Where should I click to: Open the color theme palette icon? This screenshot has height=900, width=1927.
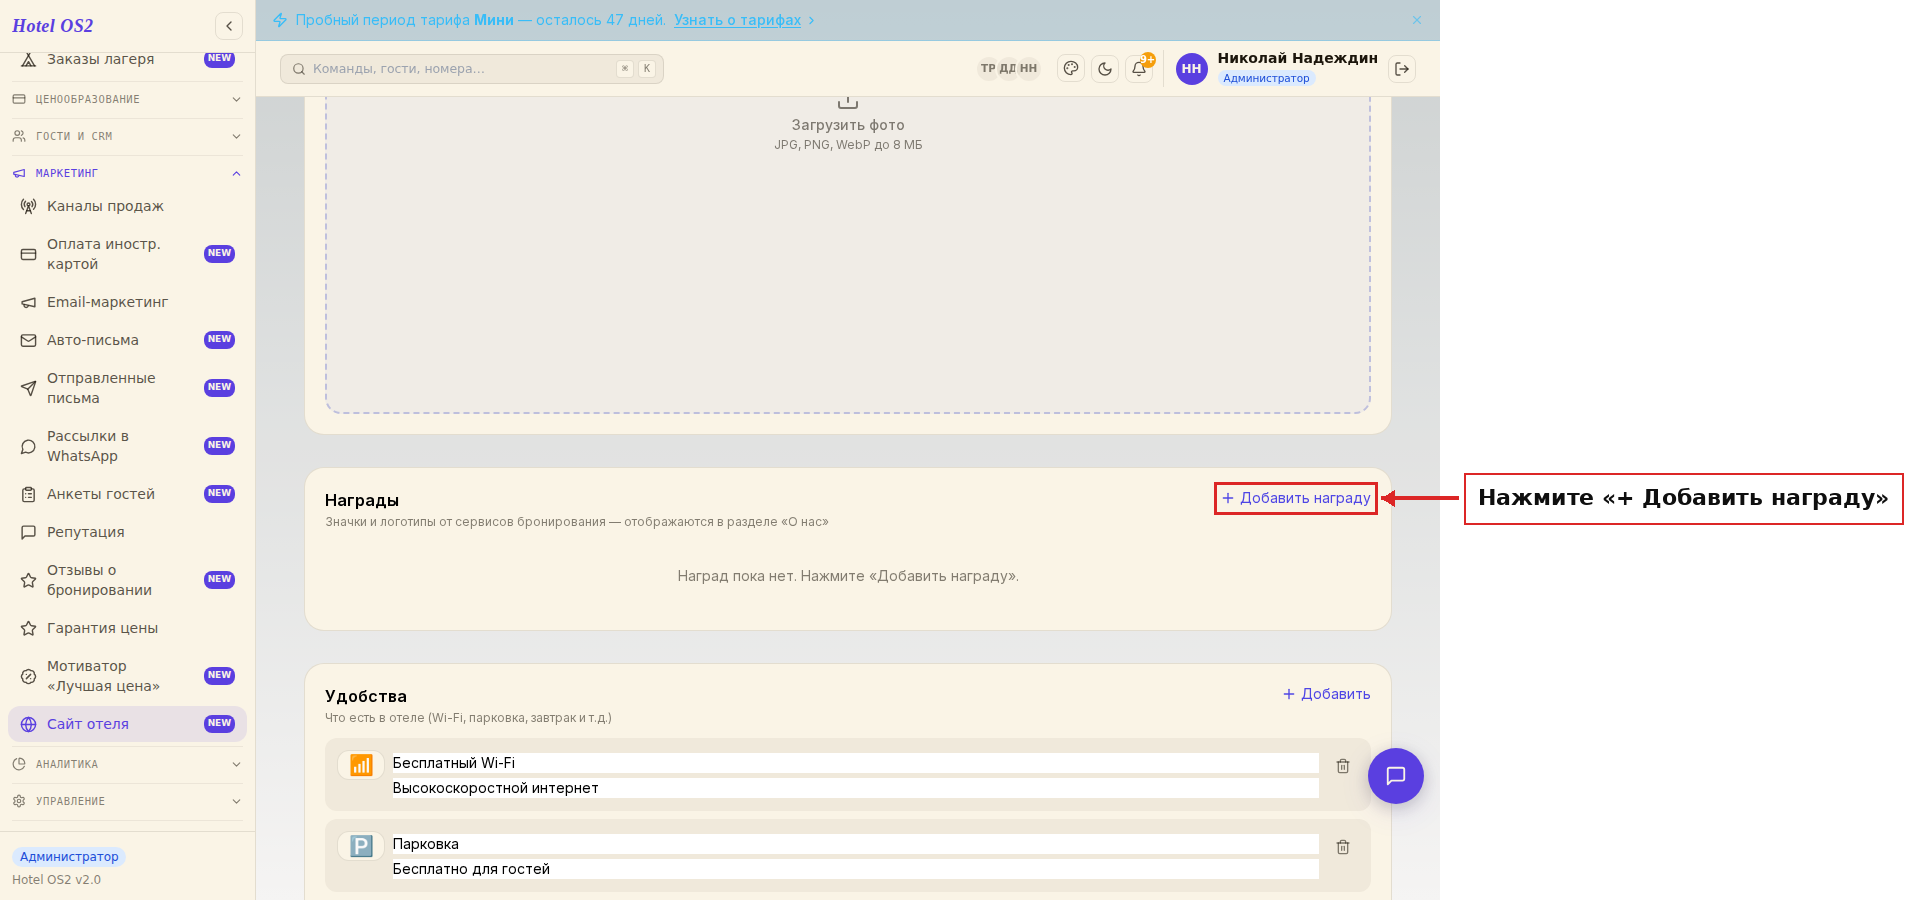coord(1071,69)
